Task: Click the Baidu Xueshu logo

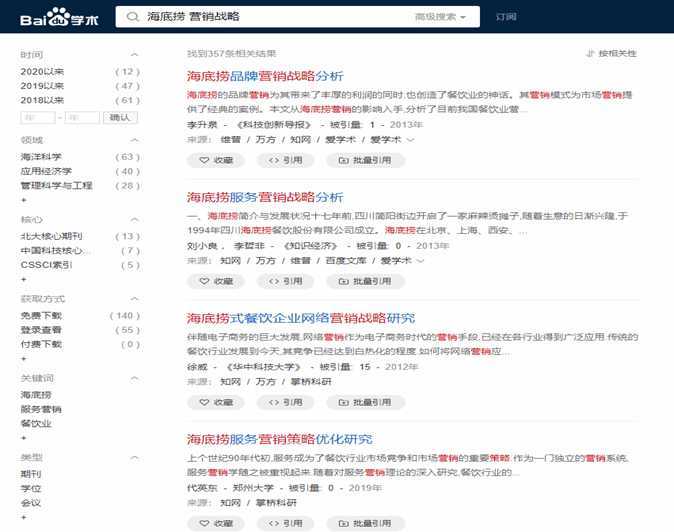Action: point(59,18)
